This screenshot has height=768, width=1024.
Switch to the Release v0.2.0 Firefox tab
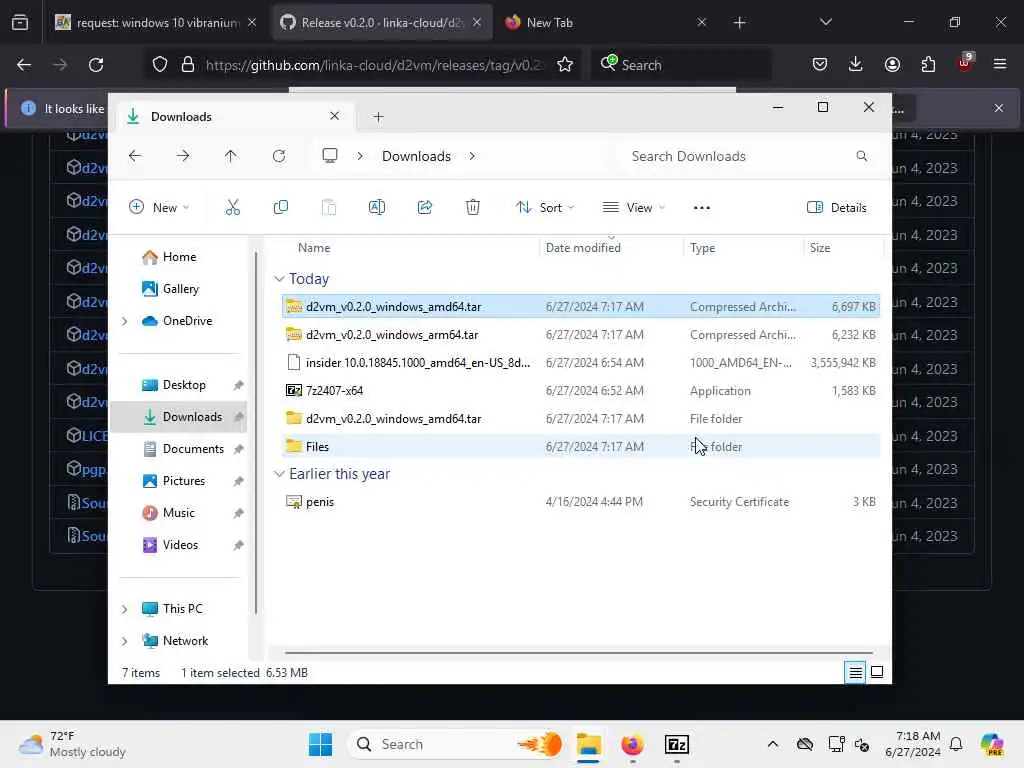coord(381,22)
